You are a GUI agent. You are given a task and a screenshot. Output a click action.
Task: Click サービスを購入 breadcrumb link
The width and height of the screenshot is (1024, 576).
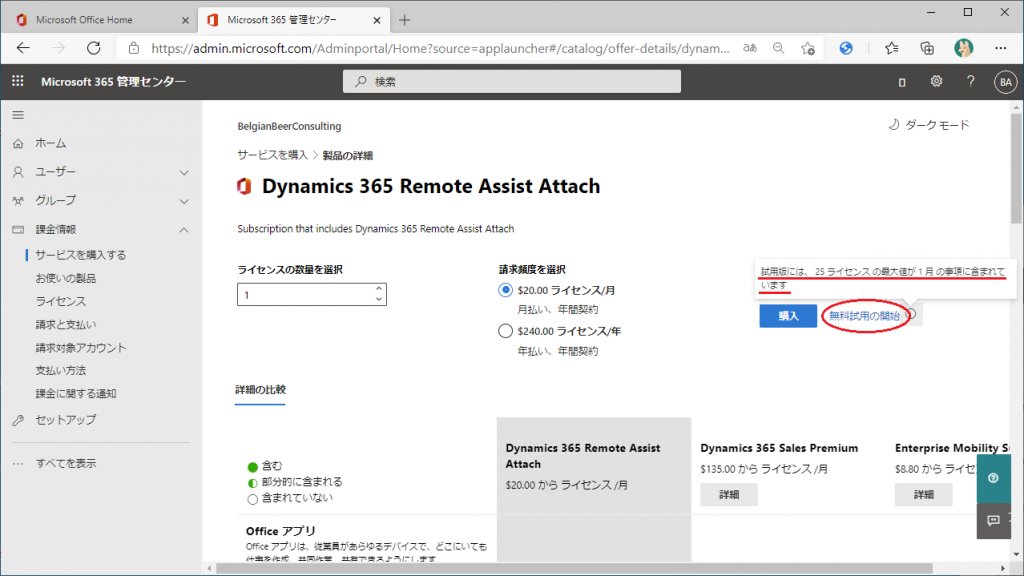(x=272, y=155)
